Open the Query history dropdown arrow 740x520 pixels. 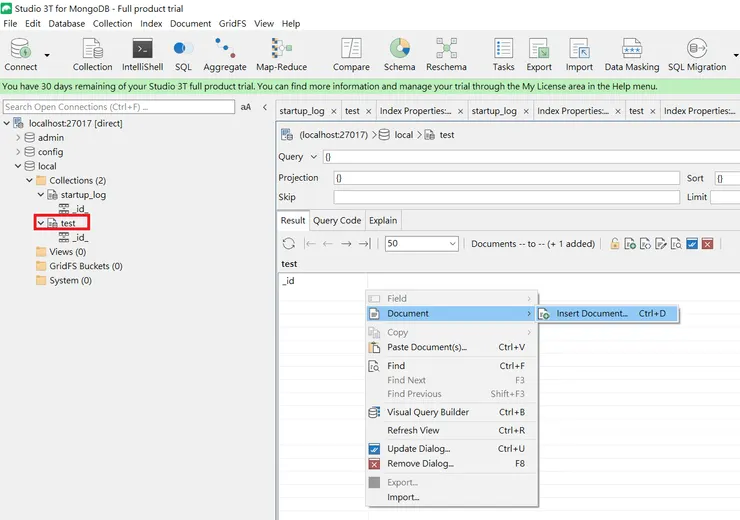tap(314, 157)
